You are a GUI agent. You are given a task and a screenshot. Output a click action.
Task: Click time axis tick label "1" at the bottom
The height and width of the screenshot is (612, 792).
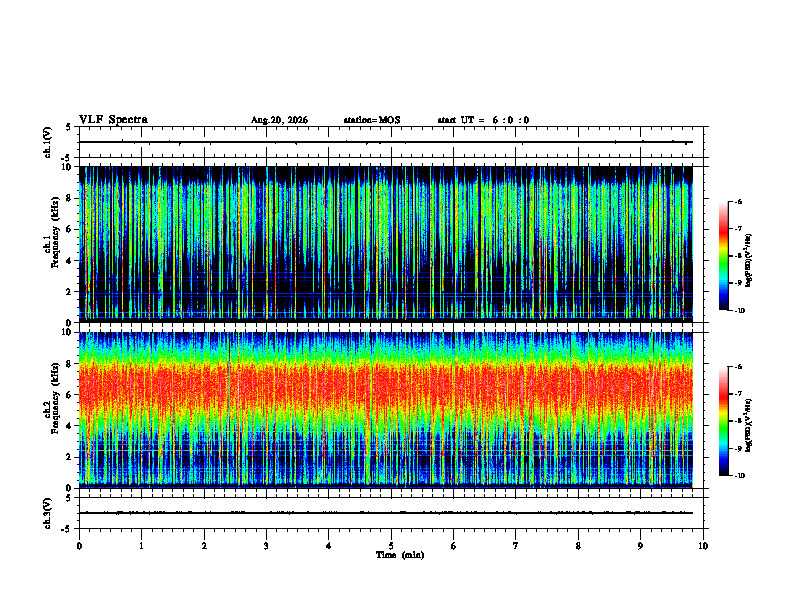141,546
